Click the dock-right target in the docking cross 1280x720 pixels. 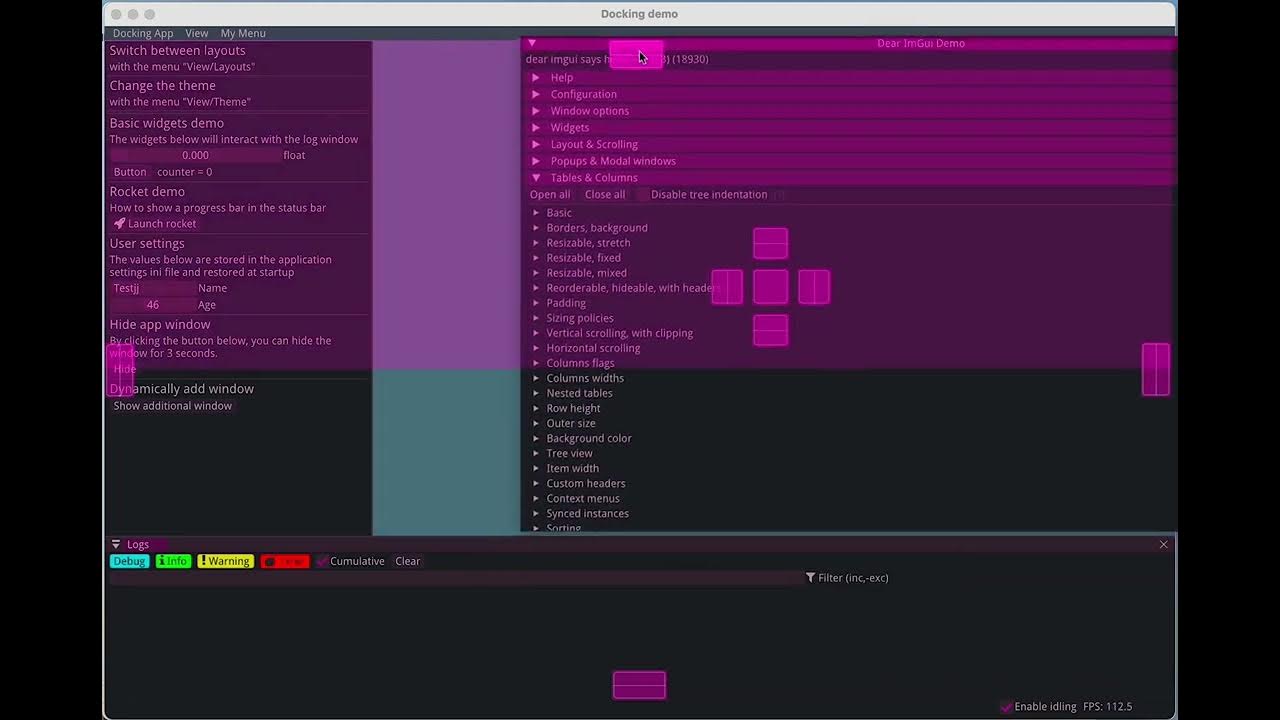click(x=814, y=287)
